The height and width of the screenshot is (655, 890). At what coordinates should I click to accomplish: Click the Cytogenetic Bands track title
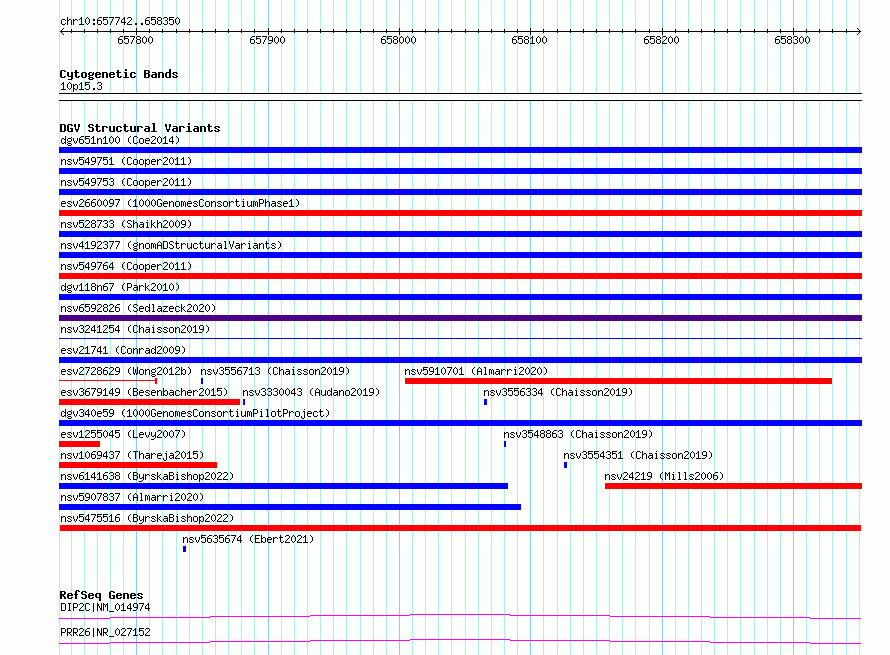coord(119,74)
